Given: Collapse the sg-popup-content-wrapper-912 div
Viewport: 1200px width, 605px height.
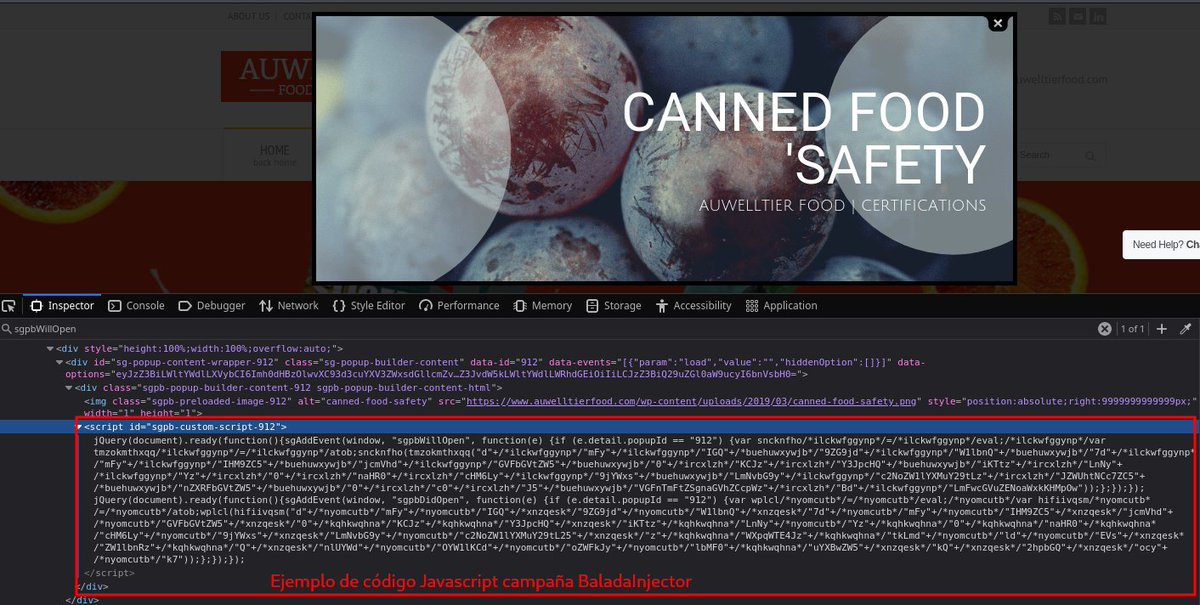Looking at the screenshot, I should pos(59,362).
